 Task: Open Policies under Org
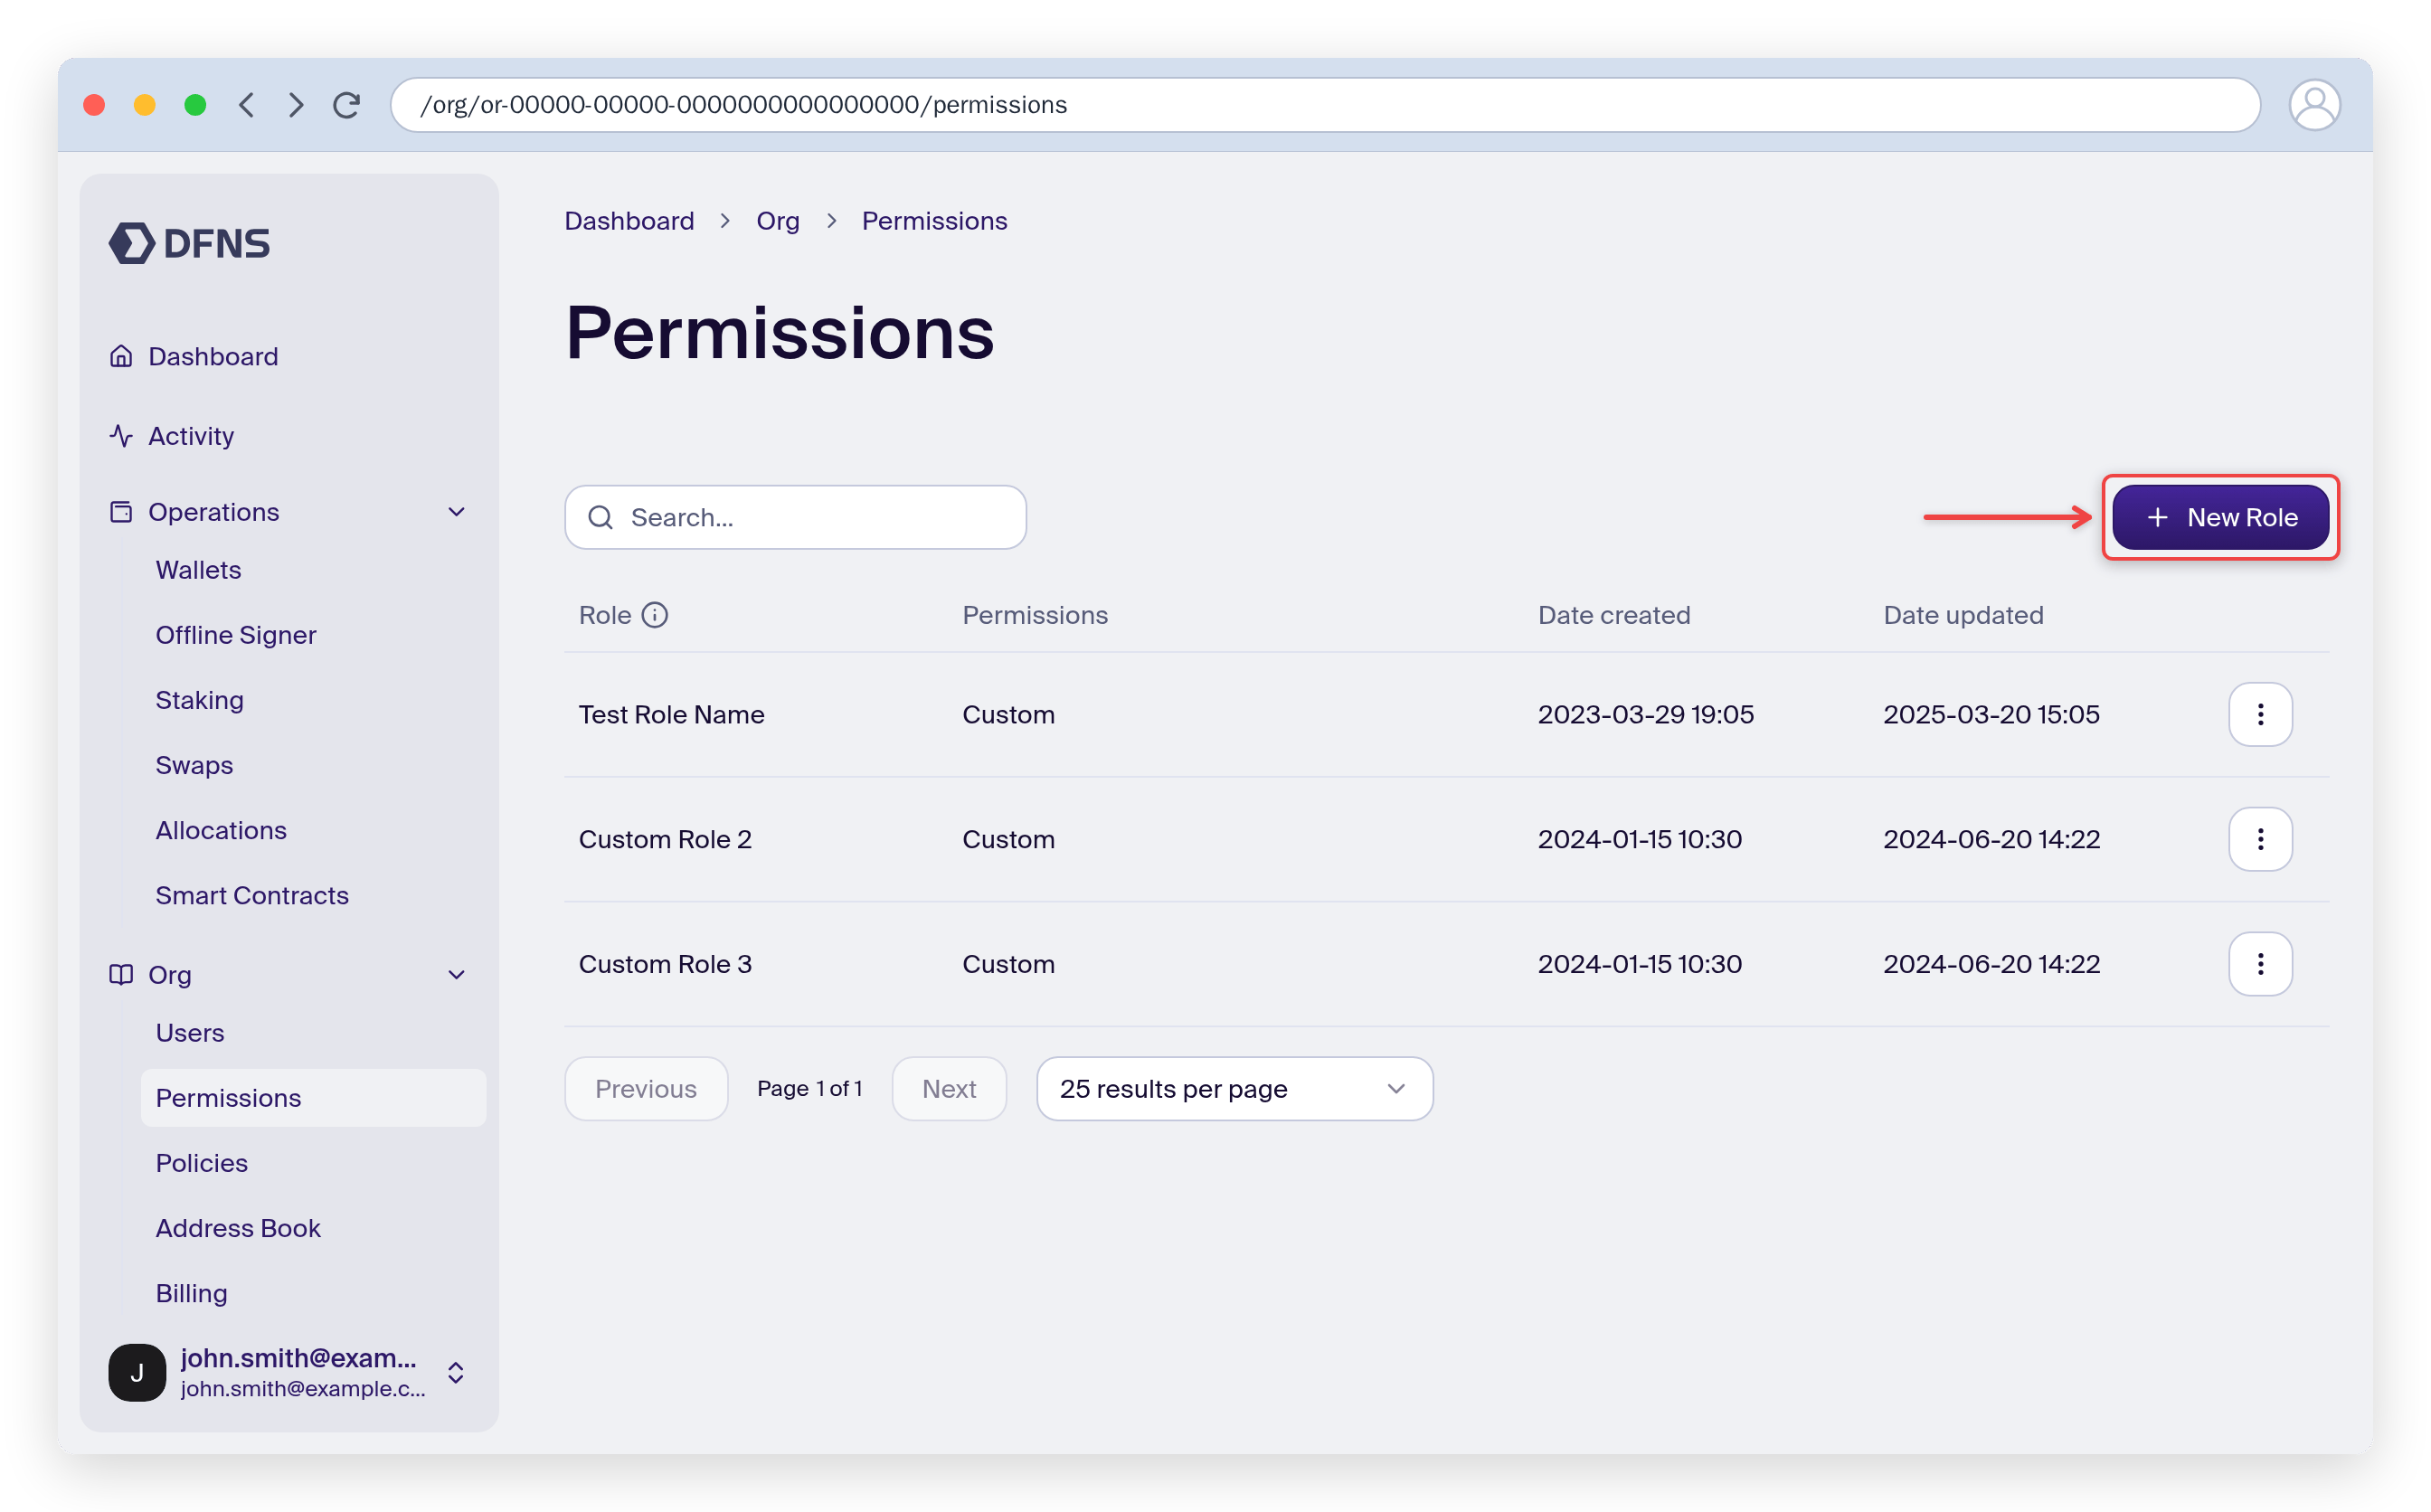tap(202, 1162)
